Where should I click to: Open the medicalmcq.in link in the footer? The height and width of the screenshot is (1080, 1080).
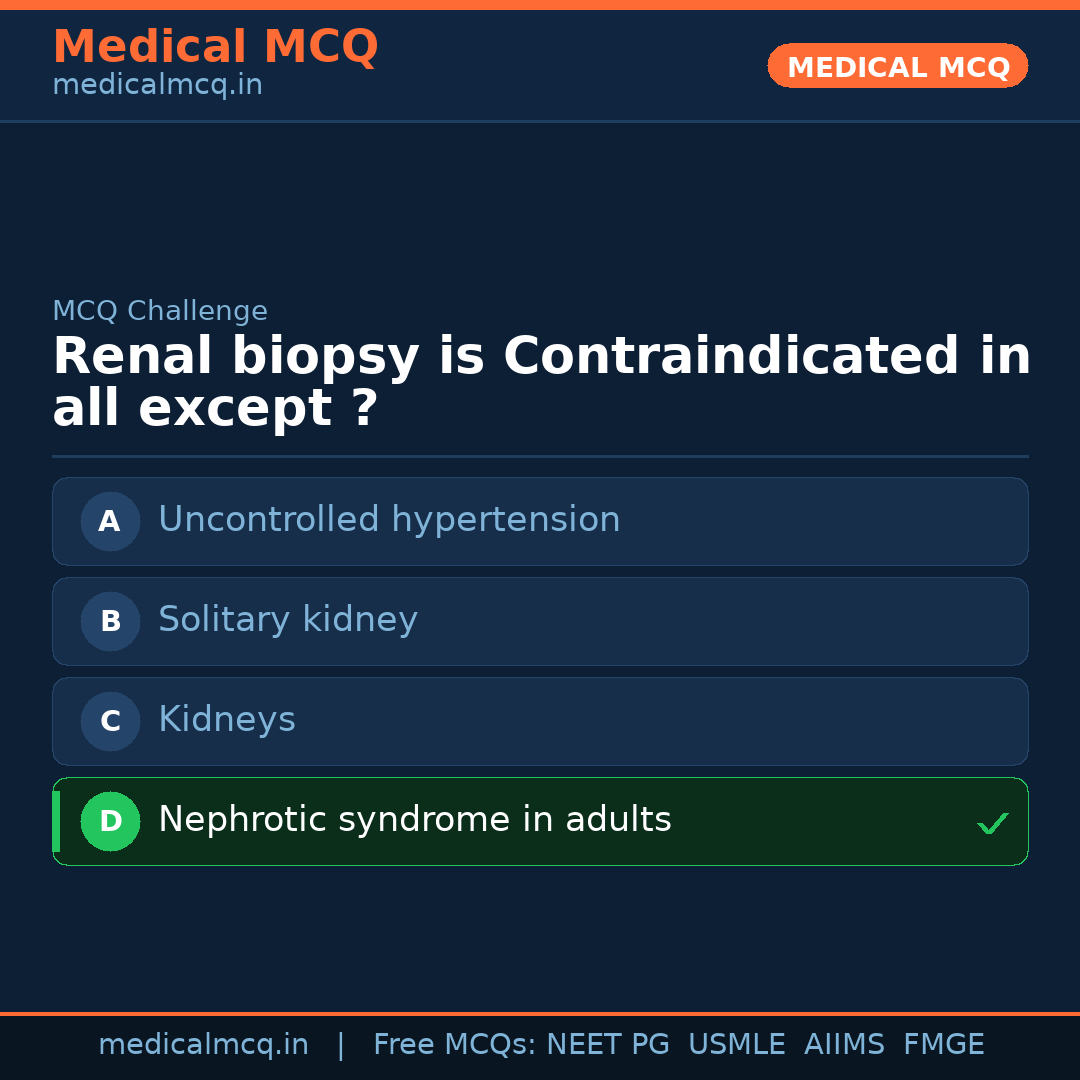(203, 1045)
